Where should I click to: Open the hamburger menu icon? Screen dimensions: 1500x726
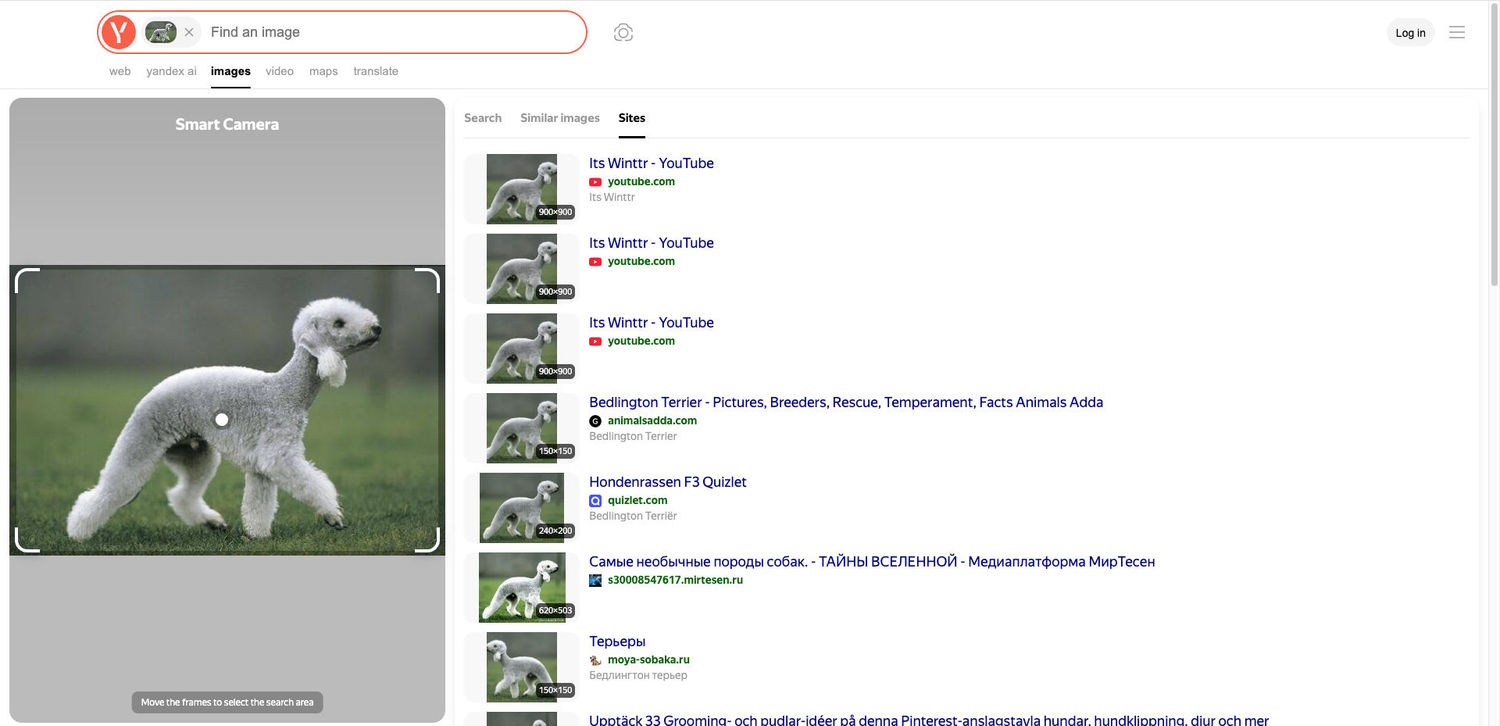pos(1457,32)
